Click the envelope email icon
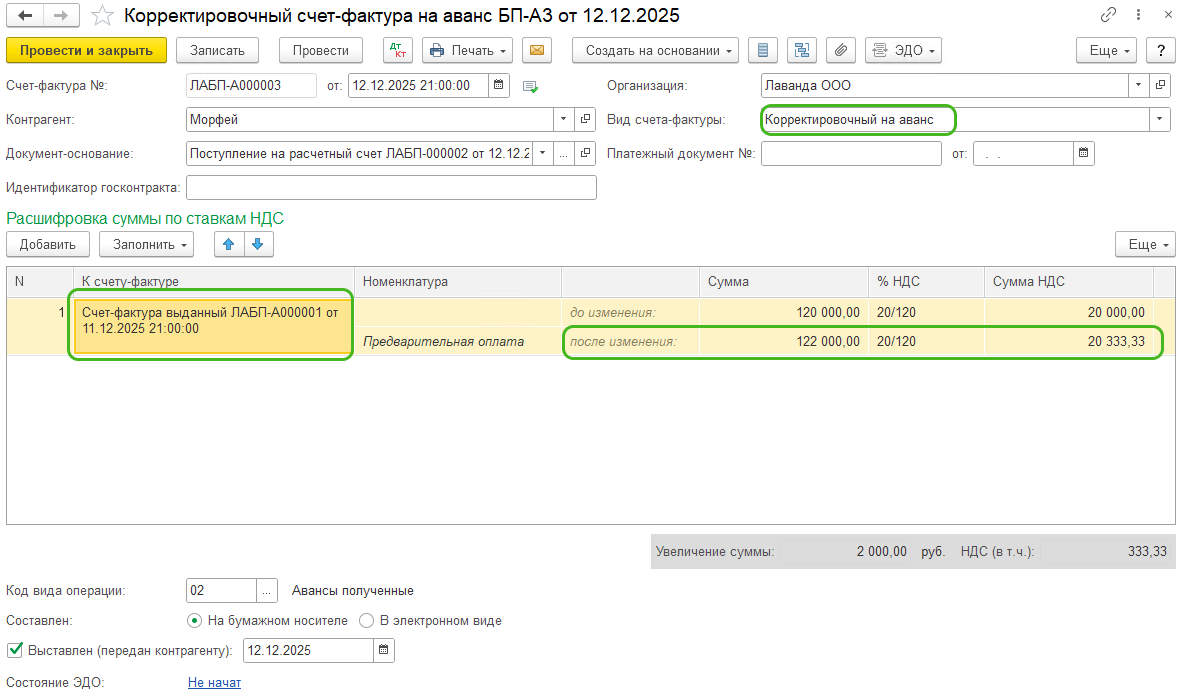Screen dimensions: 1190x697 click(537, 51)
